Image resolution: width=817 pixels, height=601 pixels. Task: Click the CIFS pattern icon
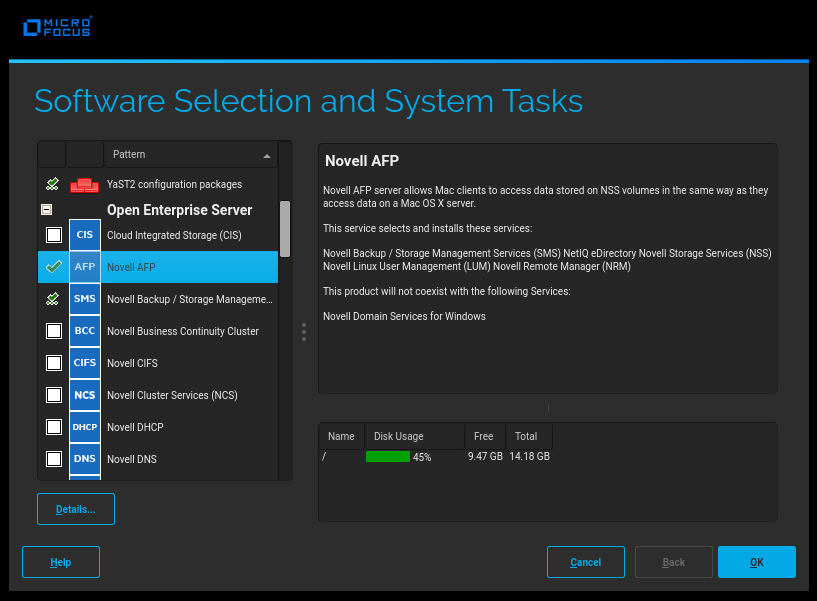[84, 363]
